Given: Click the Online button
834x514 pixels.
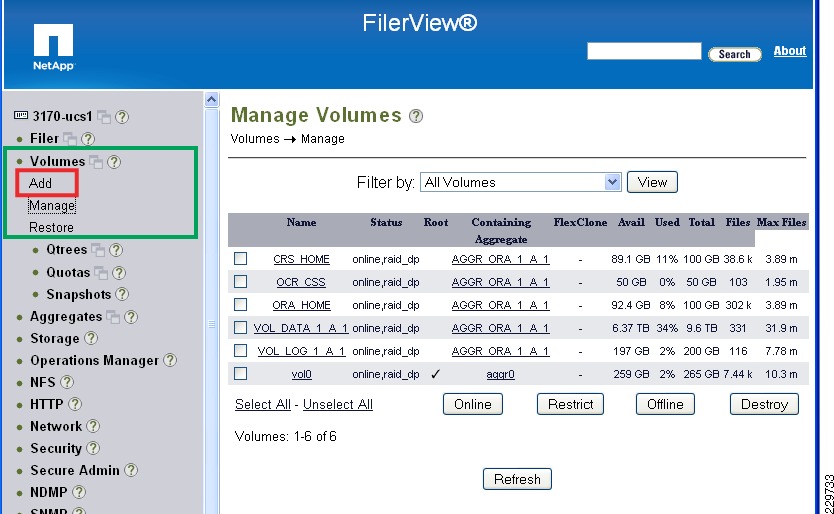Looking at the screenshot, I should (473, 404).
